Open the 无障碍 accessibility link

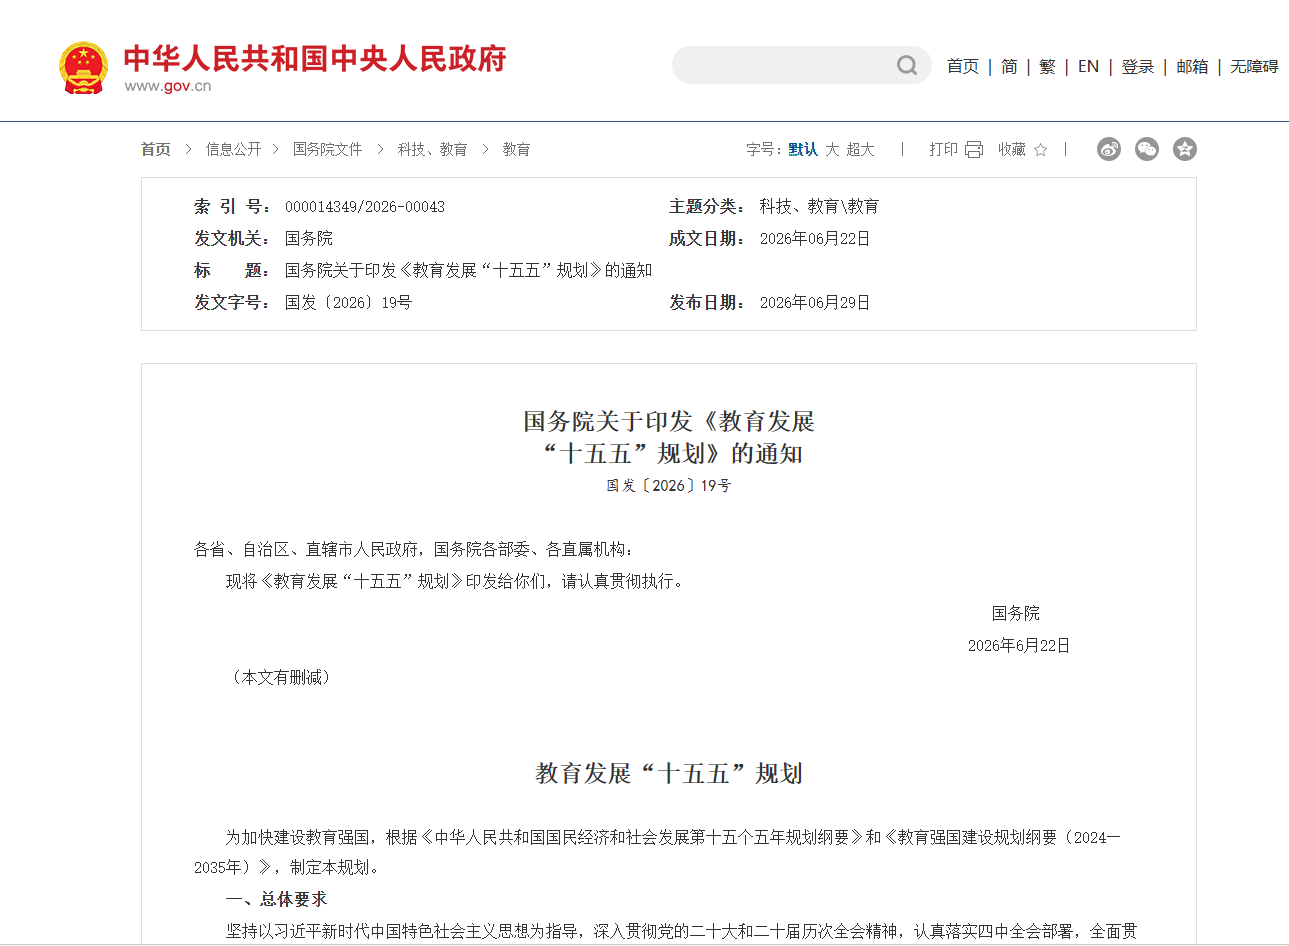(1254, 67)
